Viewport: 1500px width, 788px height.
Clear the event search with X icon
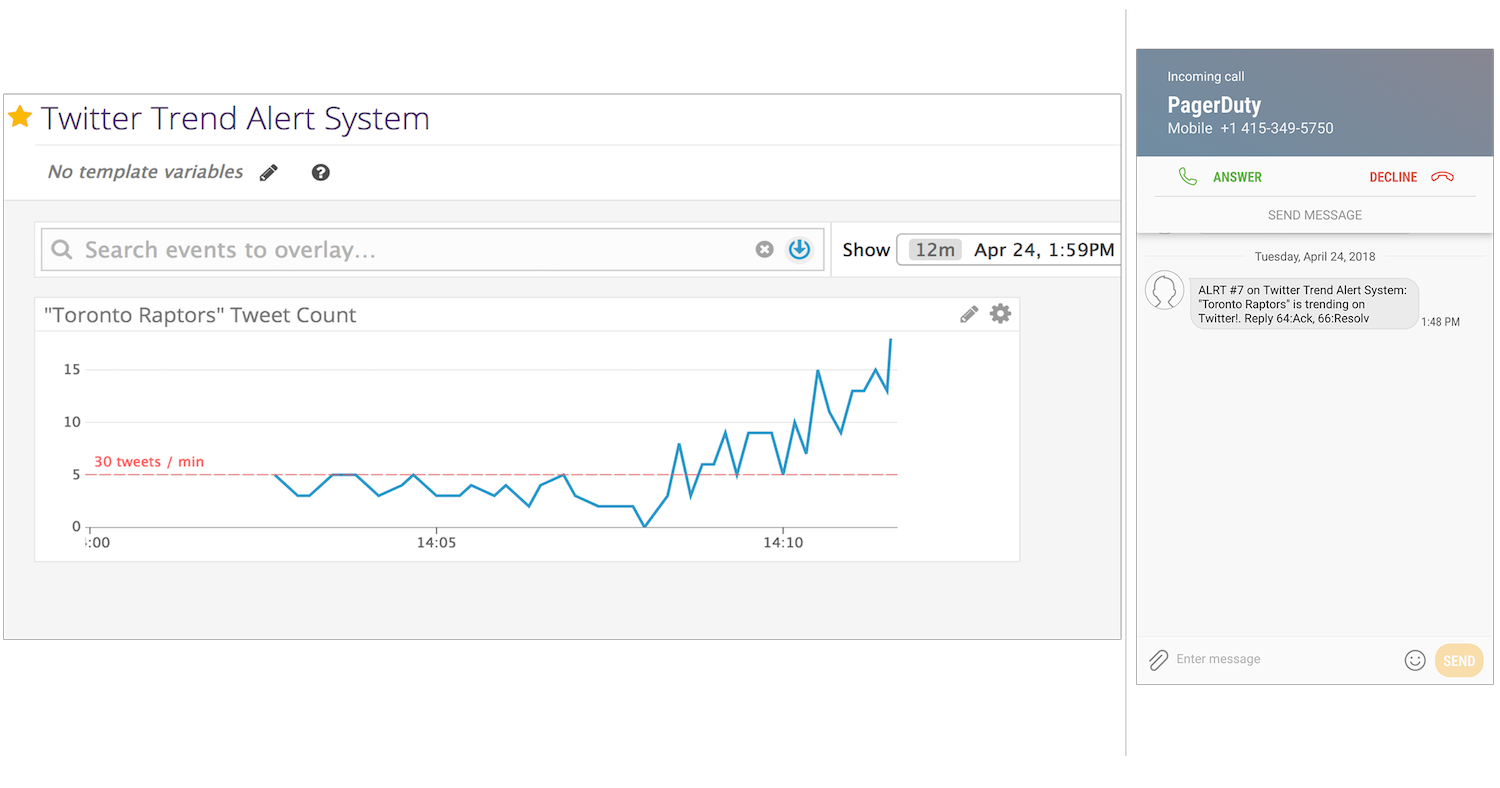(764, 249)
